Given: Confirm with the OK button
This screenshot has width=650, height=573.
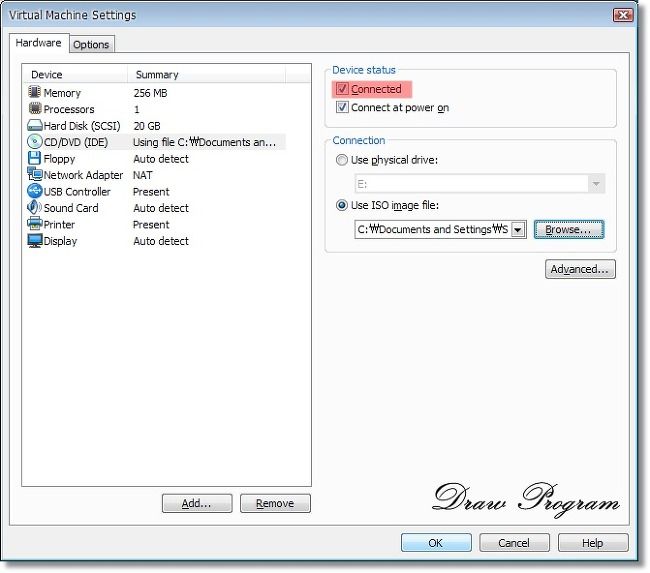Looking at the screenshot, I should click(436, 543).
